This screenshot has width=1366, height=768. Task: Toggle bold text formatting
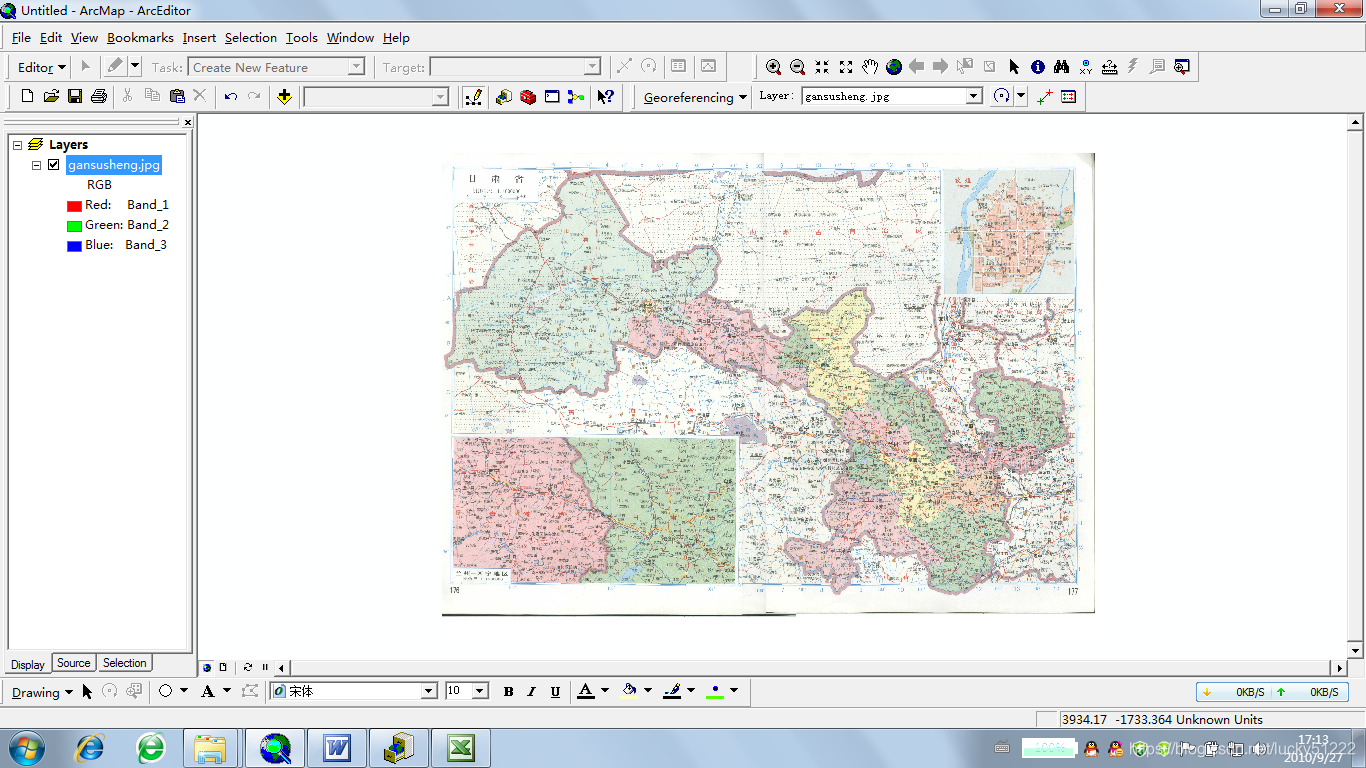coord(508,691)
